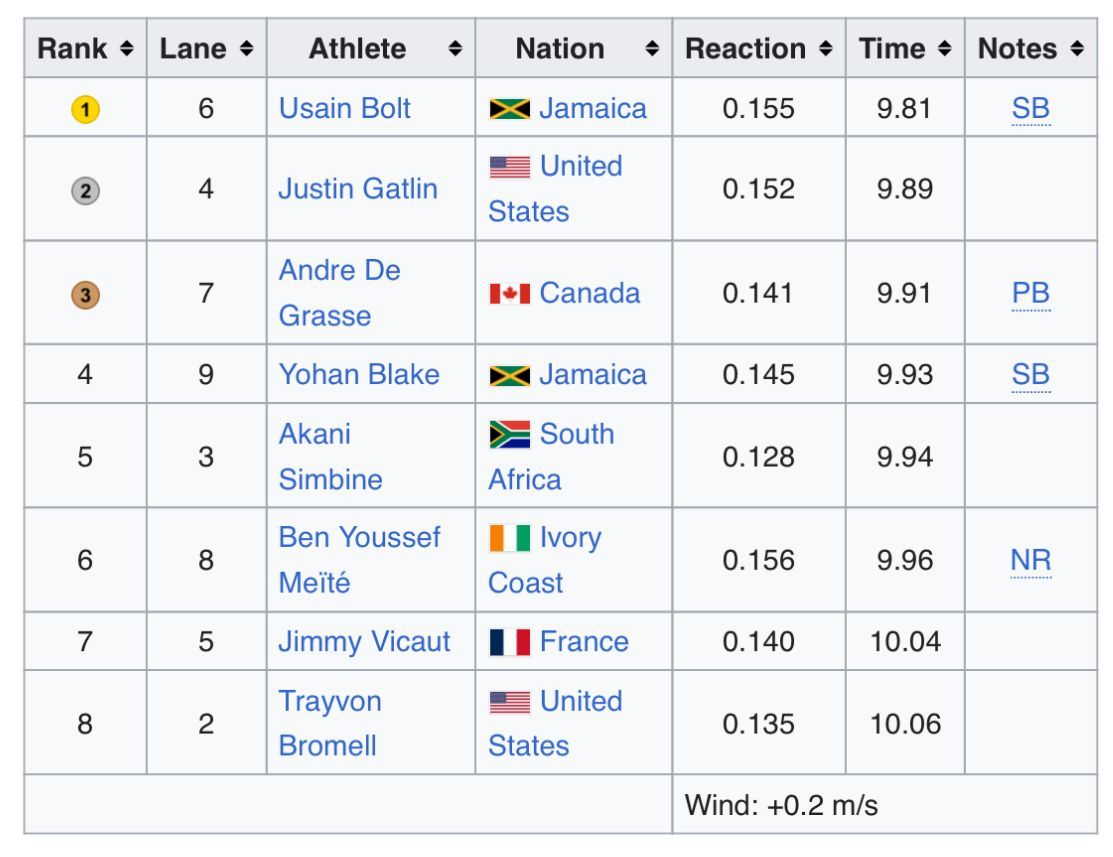Click the silver medal rank 2 icon
Image resolution: width=1113 pixels, height=857 pixels.
click(x=85, y=190)
